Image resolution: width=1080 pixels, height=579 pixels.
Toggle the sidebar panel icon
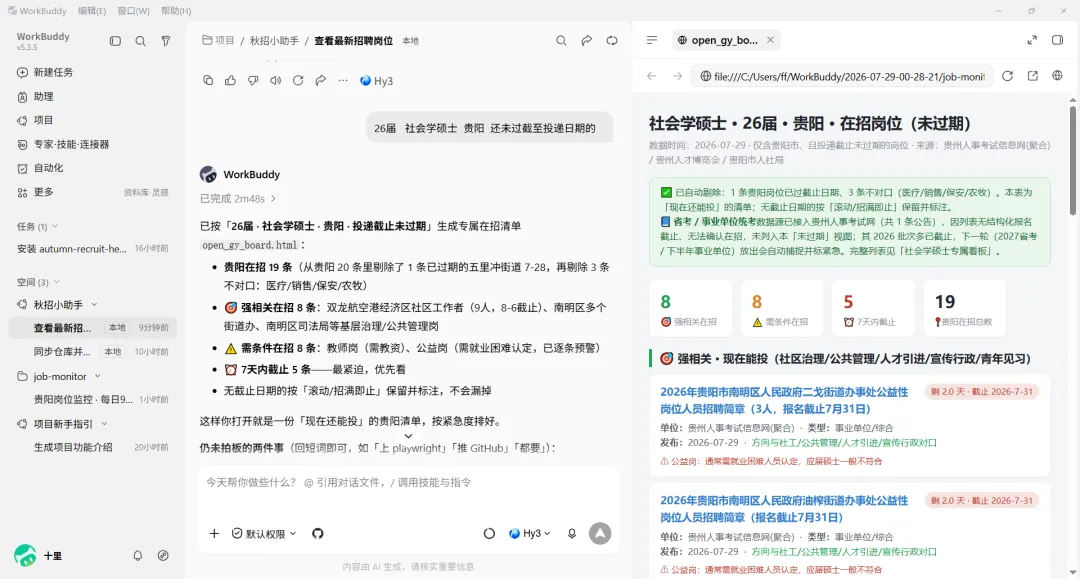[x=115, y=41]
